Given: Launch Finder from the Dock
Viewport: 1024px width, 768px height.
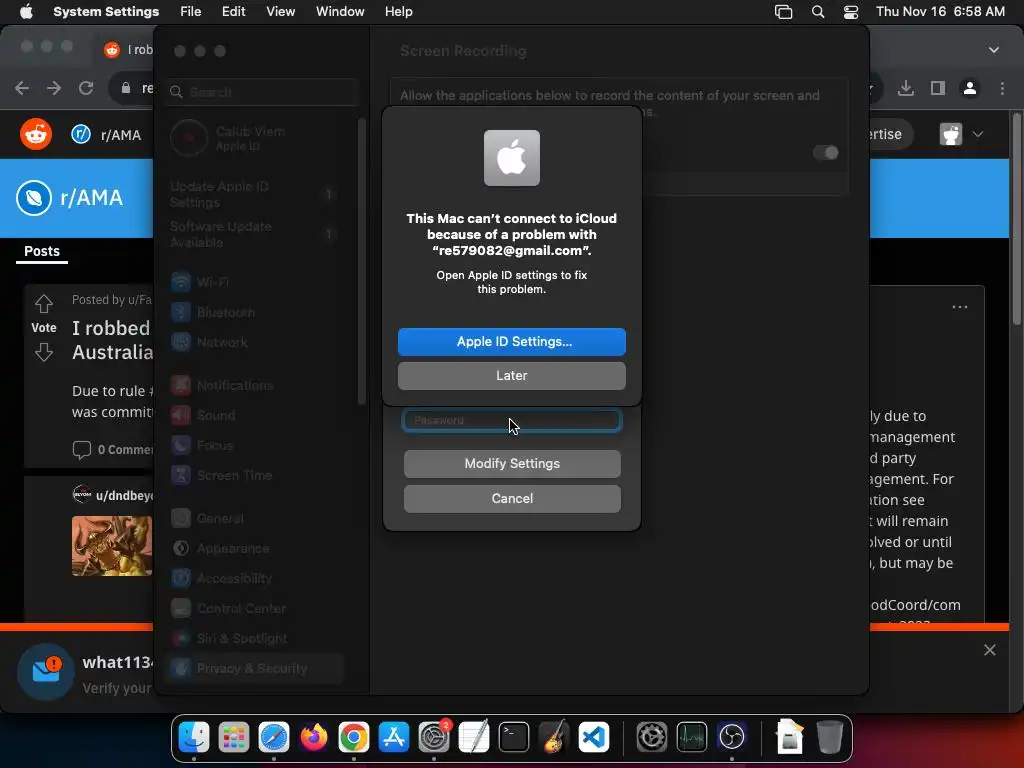Looking at the screenshot, I should tap(194, 737).
